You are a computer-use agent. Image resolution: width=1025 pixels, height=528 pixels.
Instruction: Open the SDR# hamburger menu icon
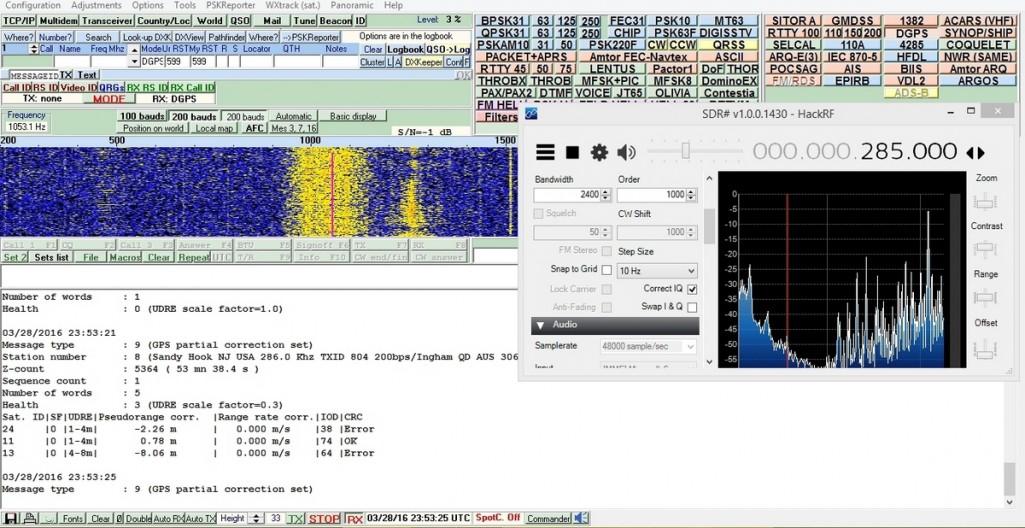click(x=545, y=152)
